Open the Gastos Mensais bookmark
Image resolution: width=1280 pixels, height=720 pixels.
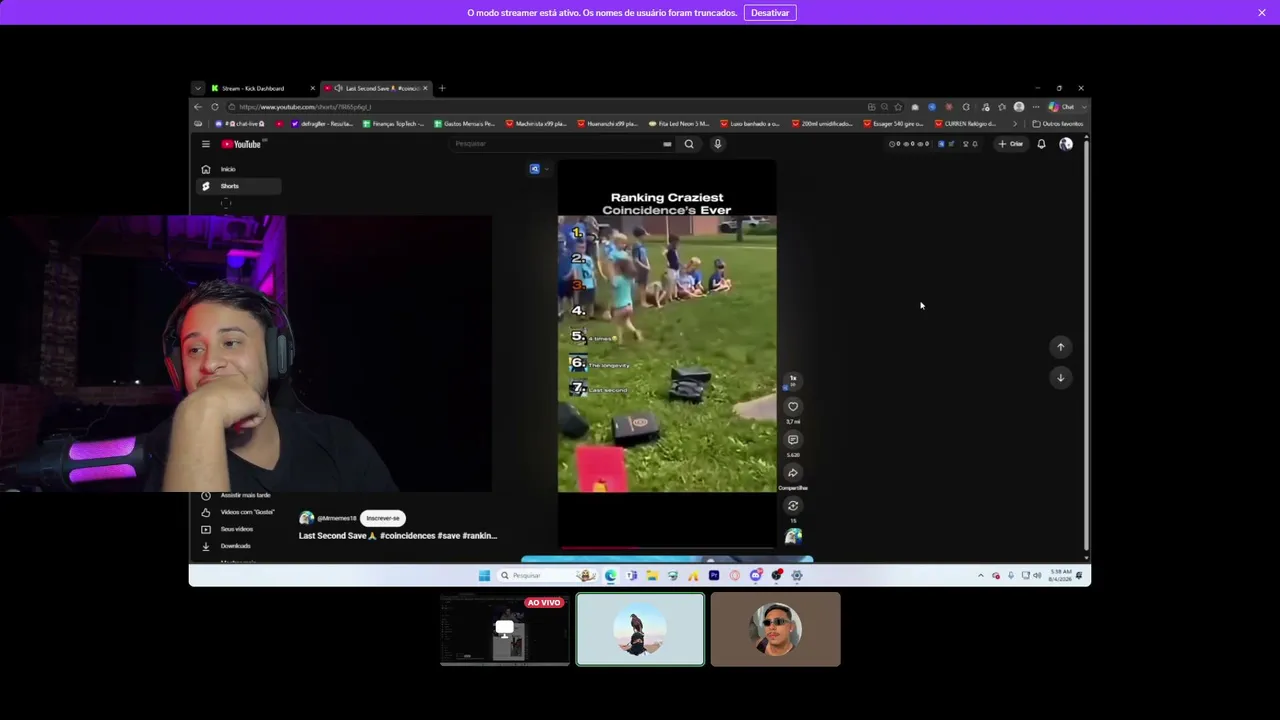(465, 124)
